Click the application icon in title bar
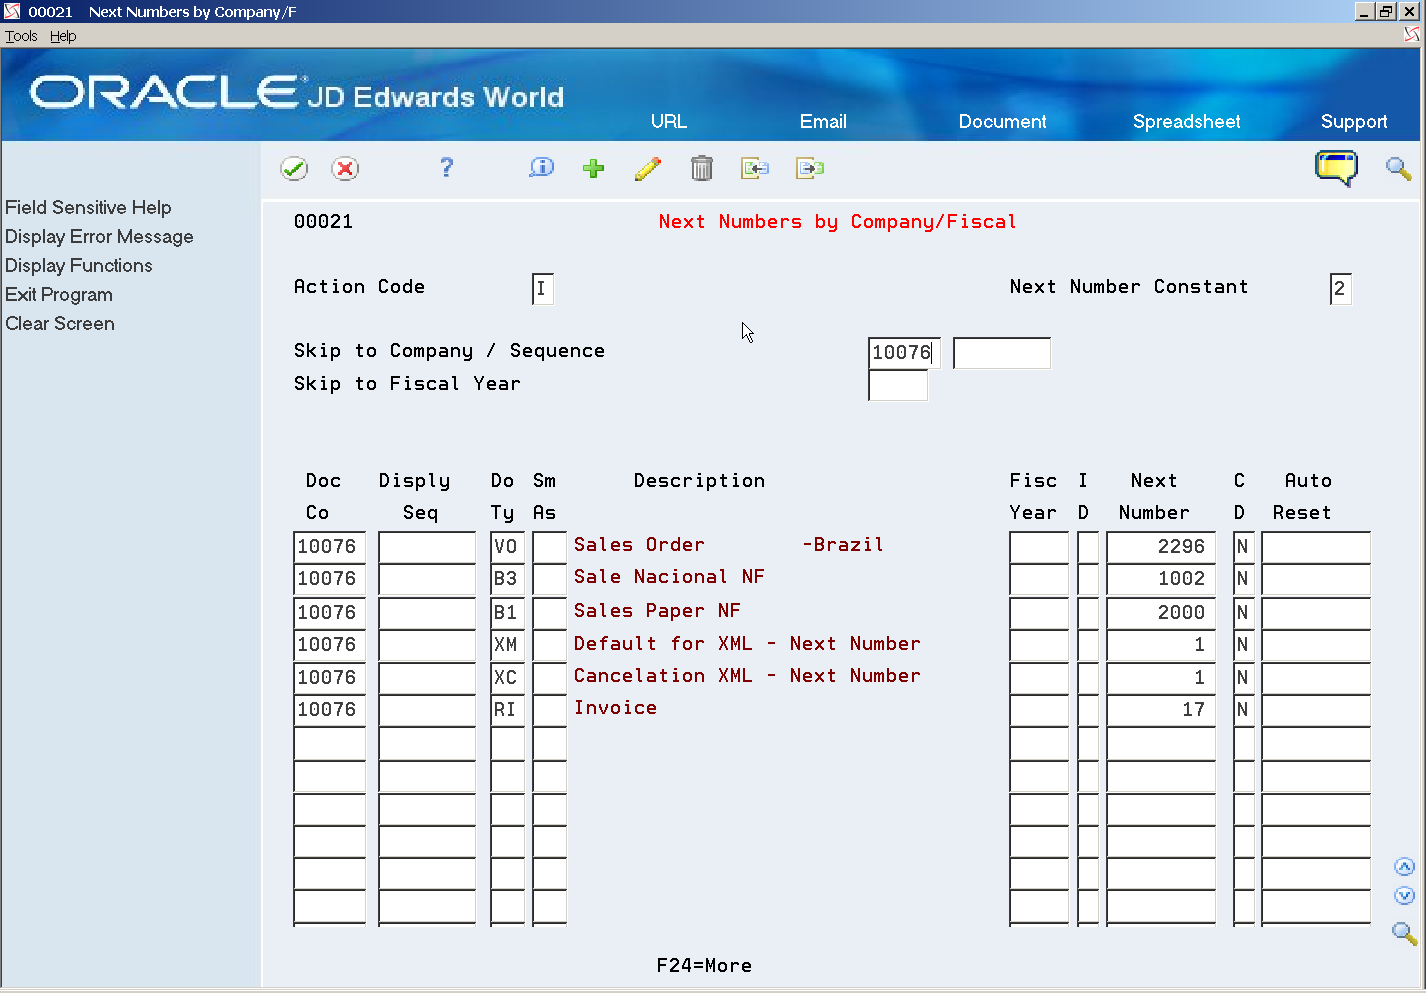The image size is (1426, 993). pyautogui.click(x=12, y=12)
